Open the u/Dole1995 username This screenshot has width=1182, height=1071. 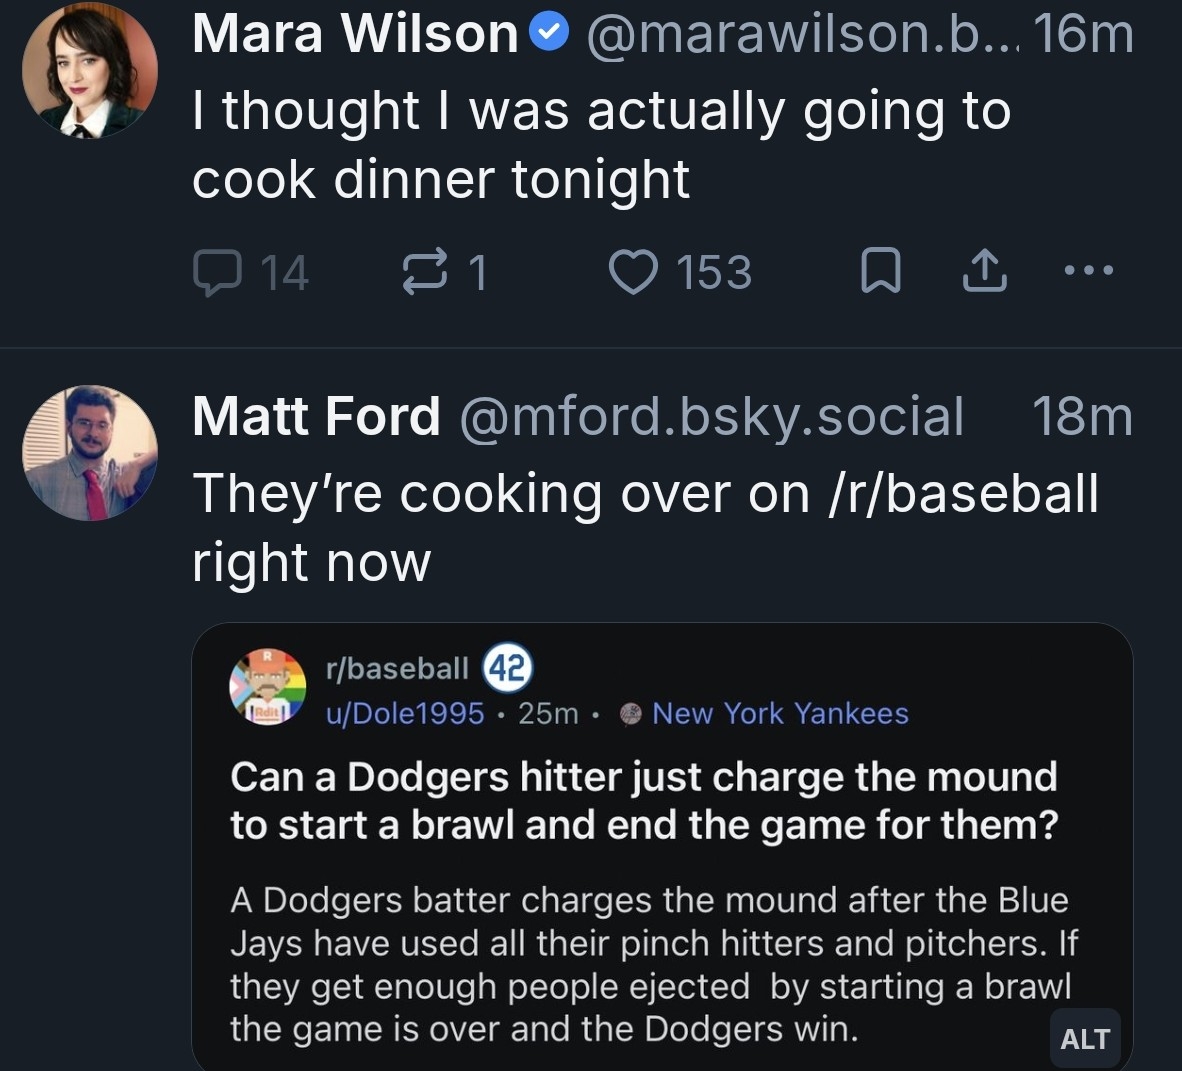[405, 713]
